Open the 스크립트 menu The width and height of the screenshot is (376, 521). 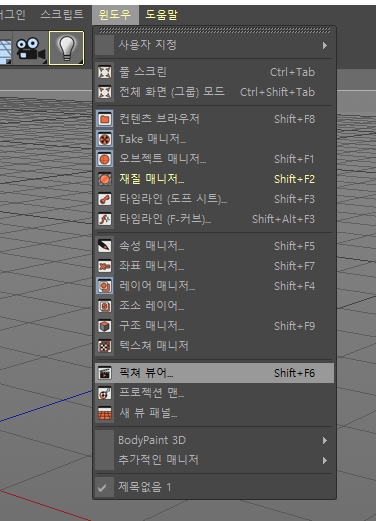62,15
